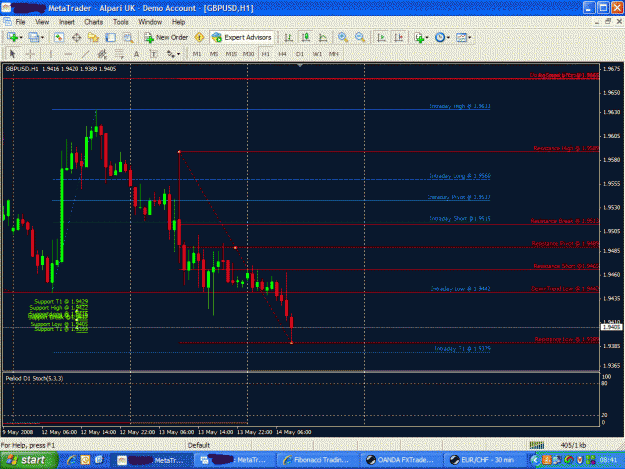Select the Fibonacci Retracement tool
The image size is (625, 469).
(x=119, y=54)
